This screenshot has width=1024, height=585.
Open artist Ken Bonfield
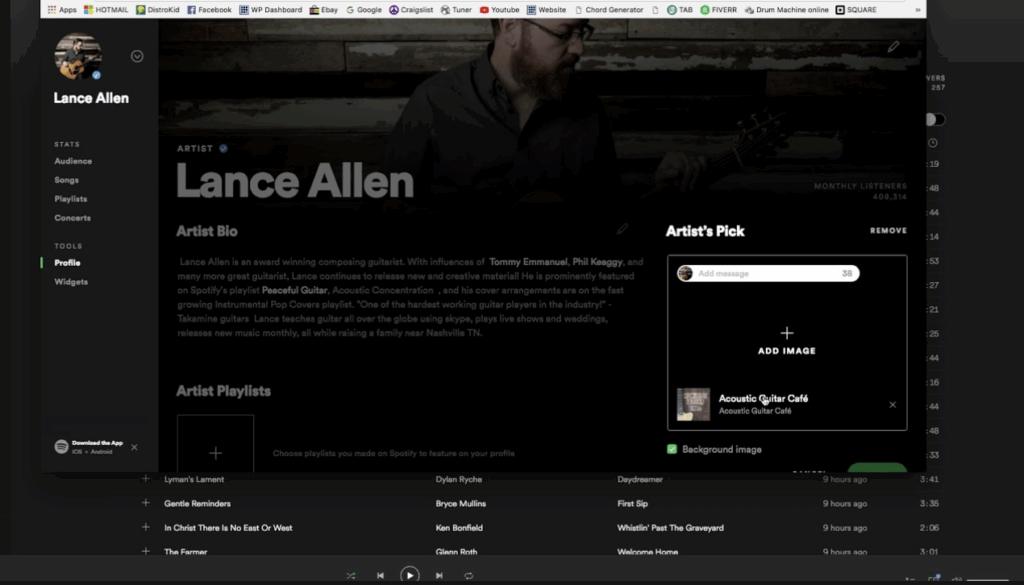click(458, 528)
